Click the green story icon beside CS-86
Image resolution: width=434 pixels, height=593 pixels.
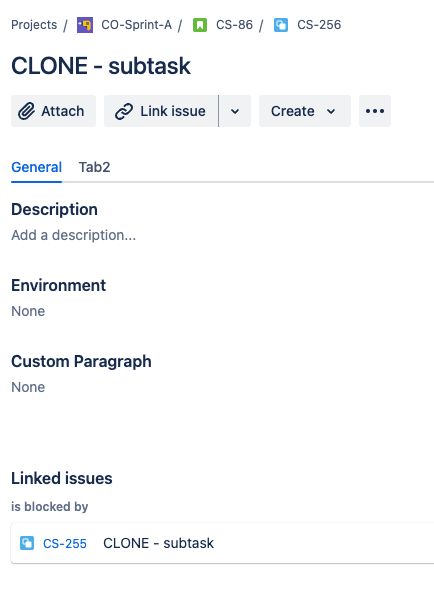pyautogui.click(x=200, y=25)
